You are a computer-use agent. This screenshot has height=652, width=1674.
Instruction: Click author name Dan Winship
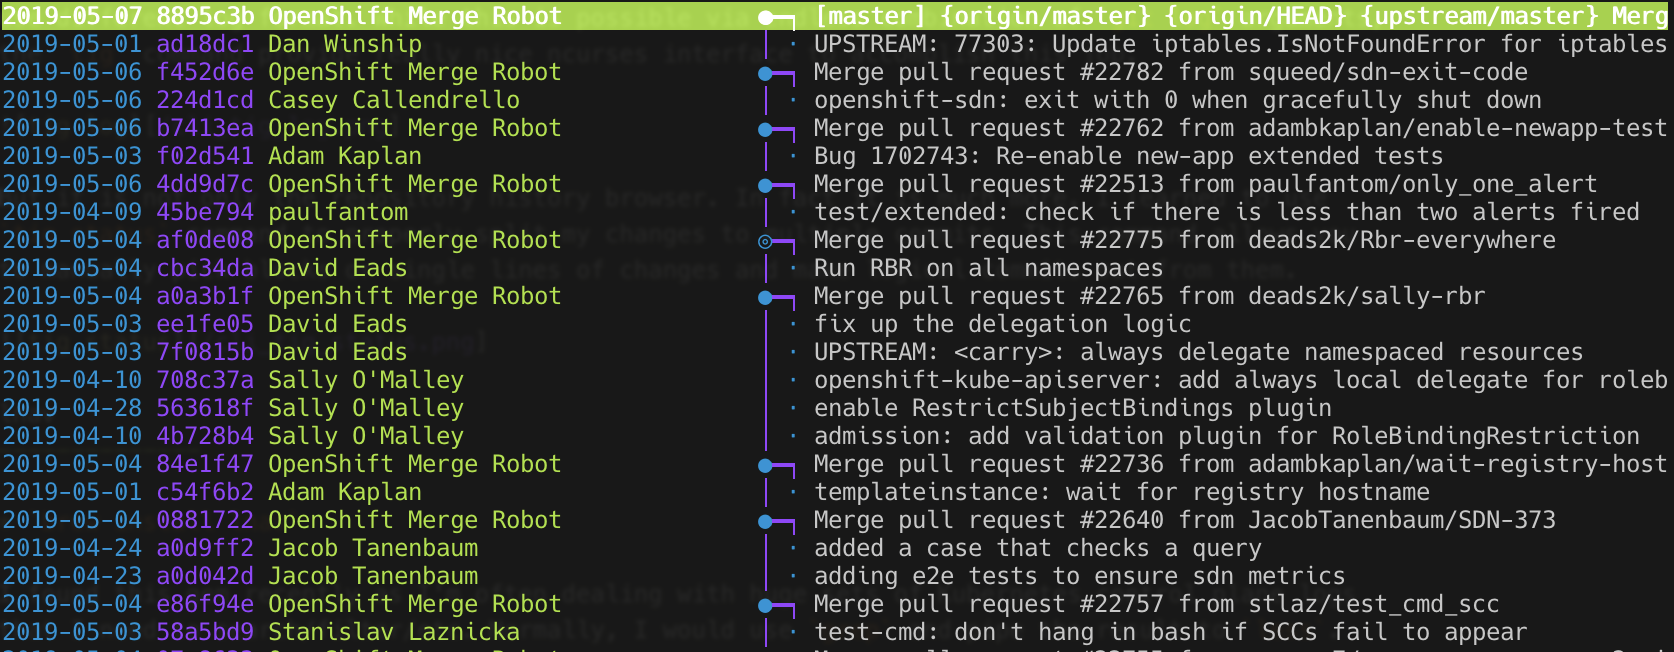pos(345,44)
